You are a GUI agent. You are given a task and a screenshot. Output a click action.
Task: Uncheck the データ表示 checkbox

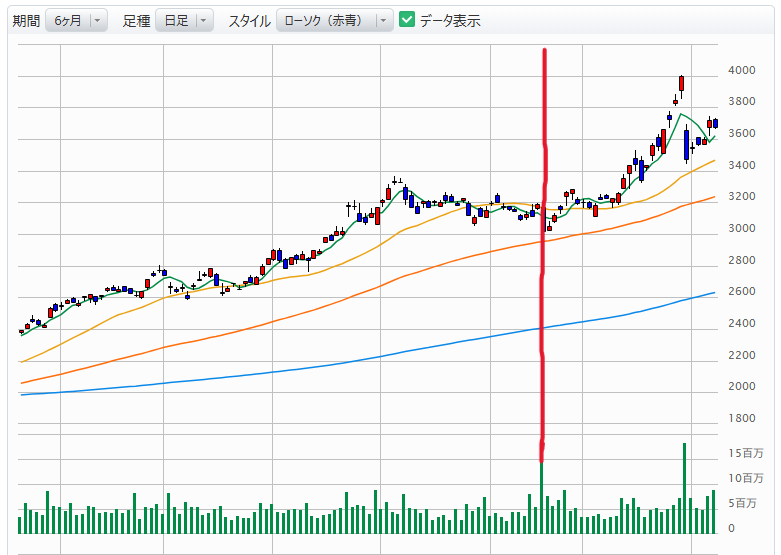[407, 20]
